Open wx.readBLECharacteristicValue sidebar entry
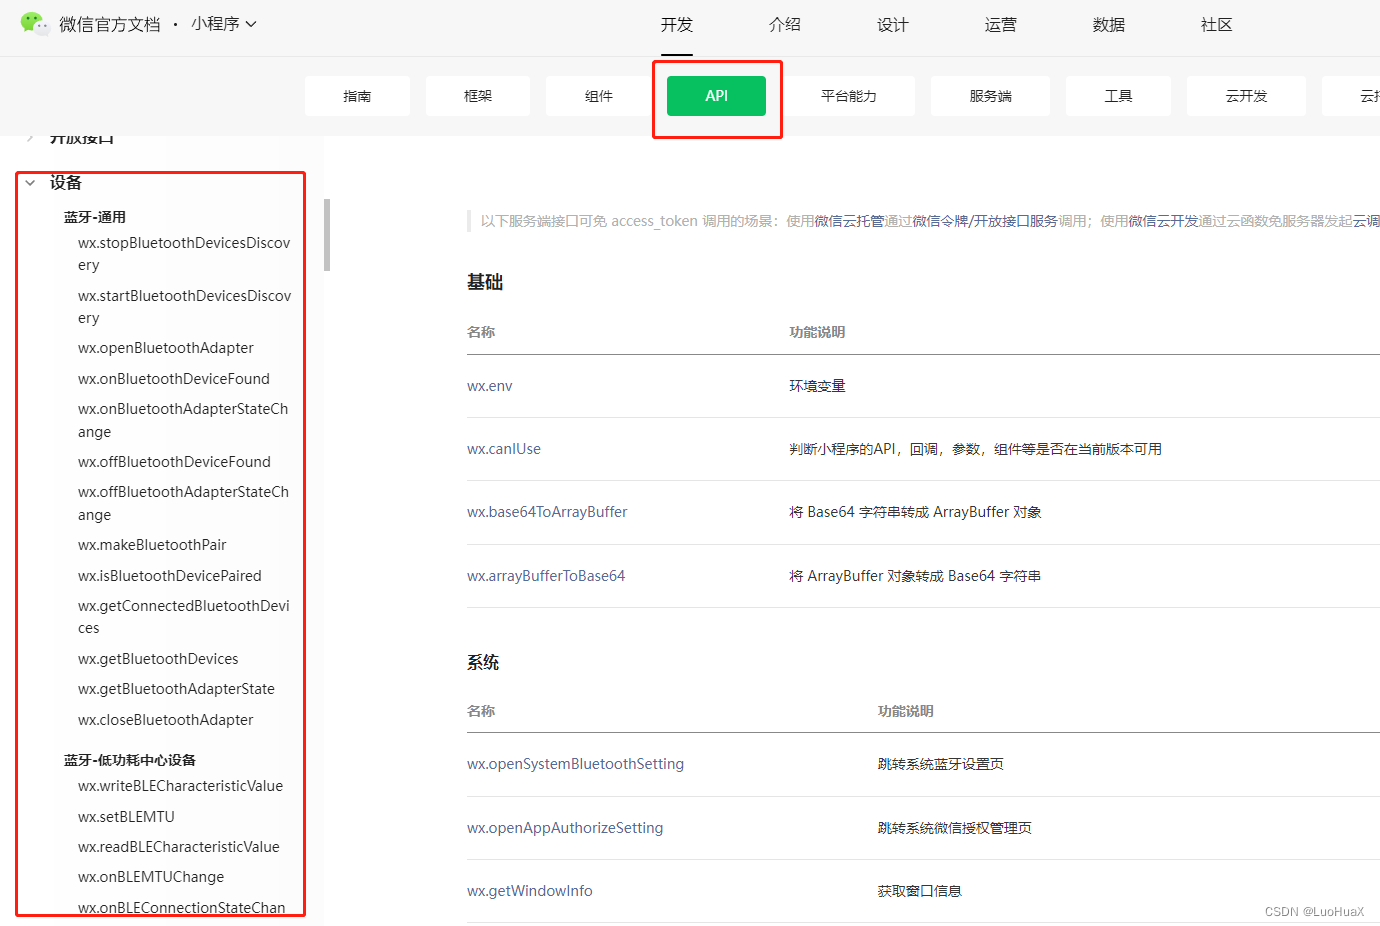Image resolution: width=1380 pixels, height=926 pixels. coord(179,847)
